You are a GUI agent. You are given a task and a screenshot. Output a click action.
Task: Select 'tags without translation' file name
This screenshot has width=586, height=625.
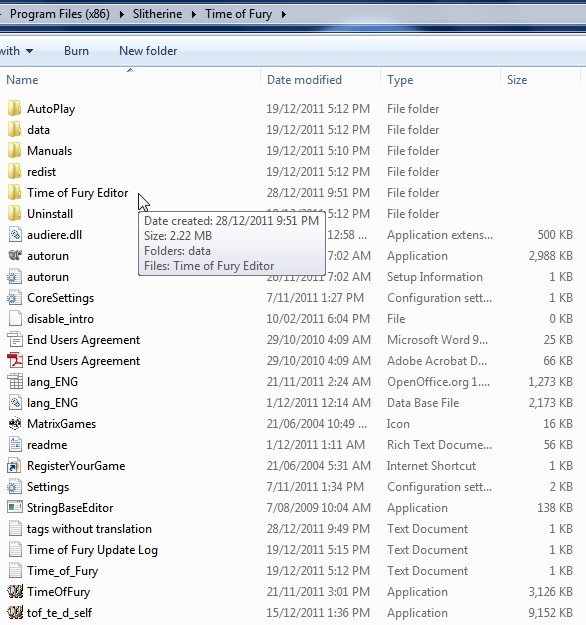tap(89, 529)
